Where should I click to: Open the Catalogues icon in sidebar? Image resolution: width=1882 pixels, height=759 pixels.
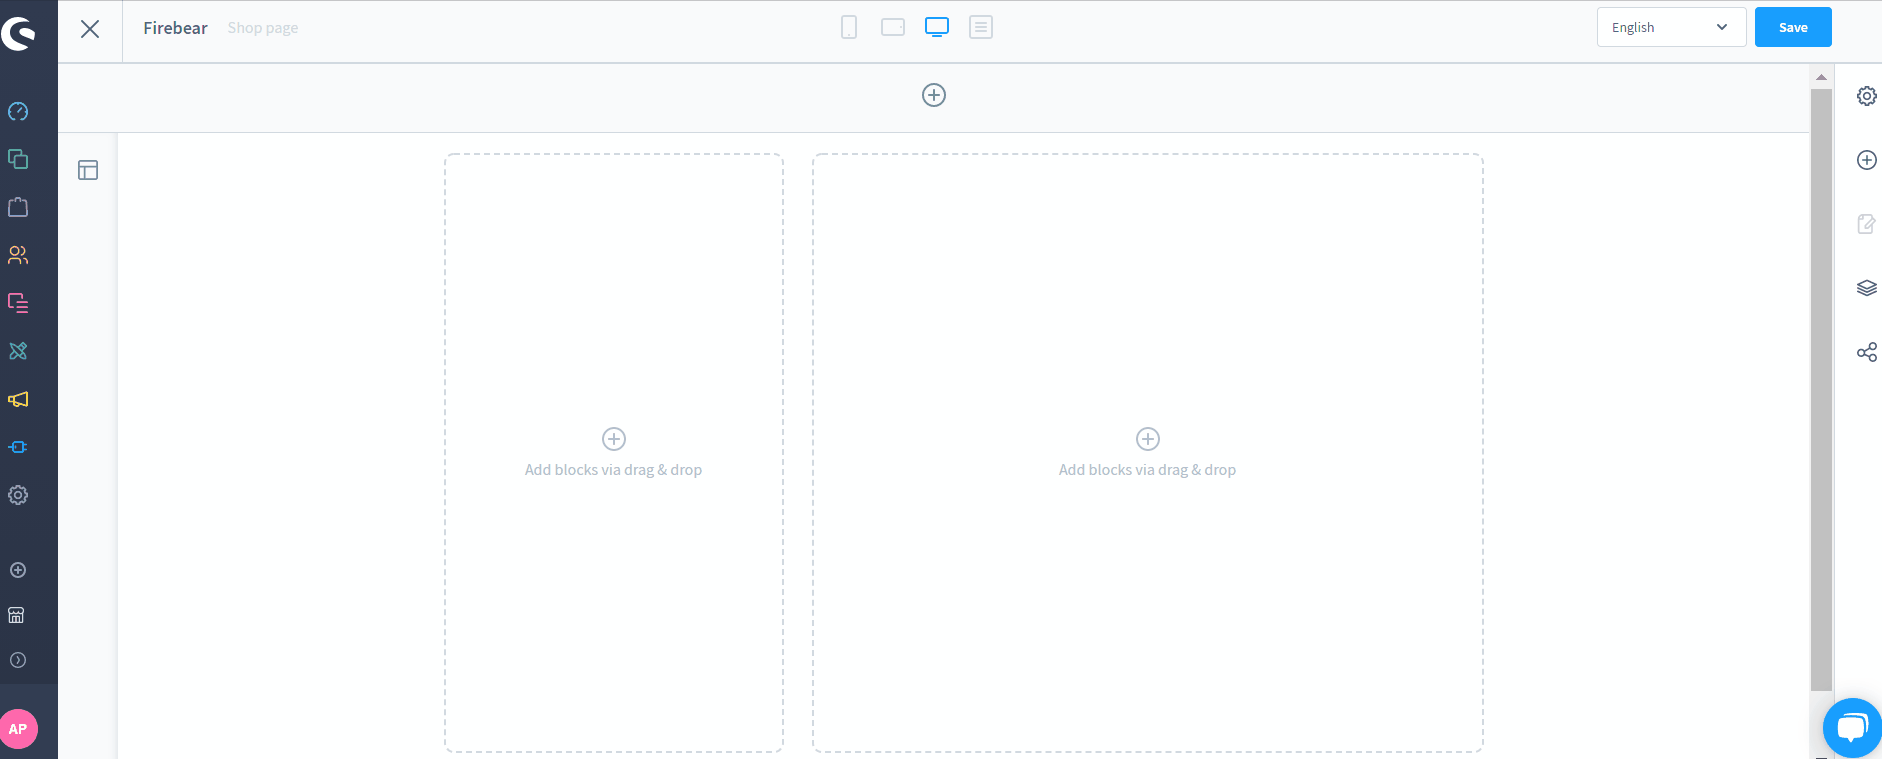pyautogui.click(x=18, y=159)
